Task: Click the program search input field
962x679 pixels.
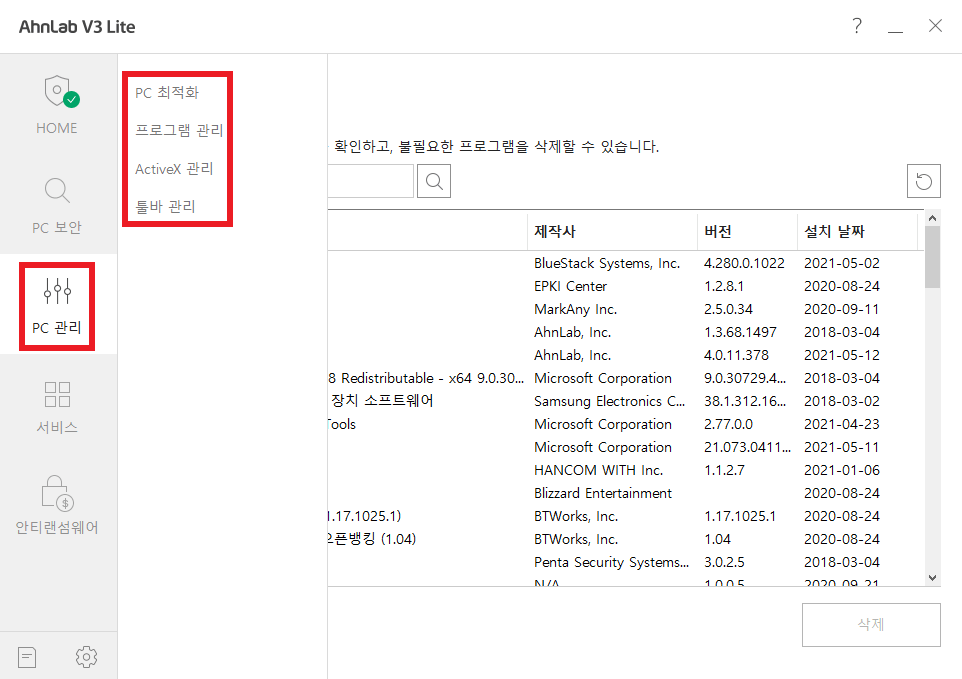Action: (x=370, y=181)
